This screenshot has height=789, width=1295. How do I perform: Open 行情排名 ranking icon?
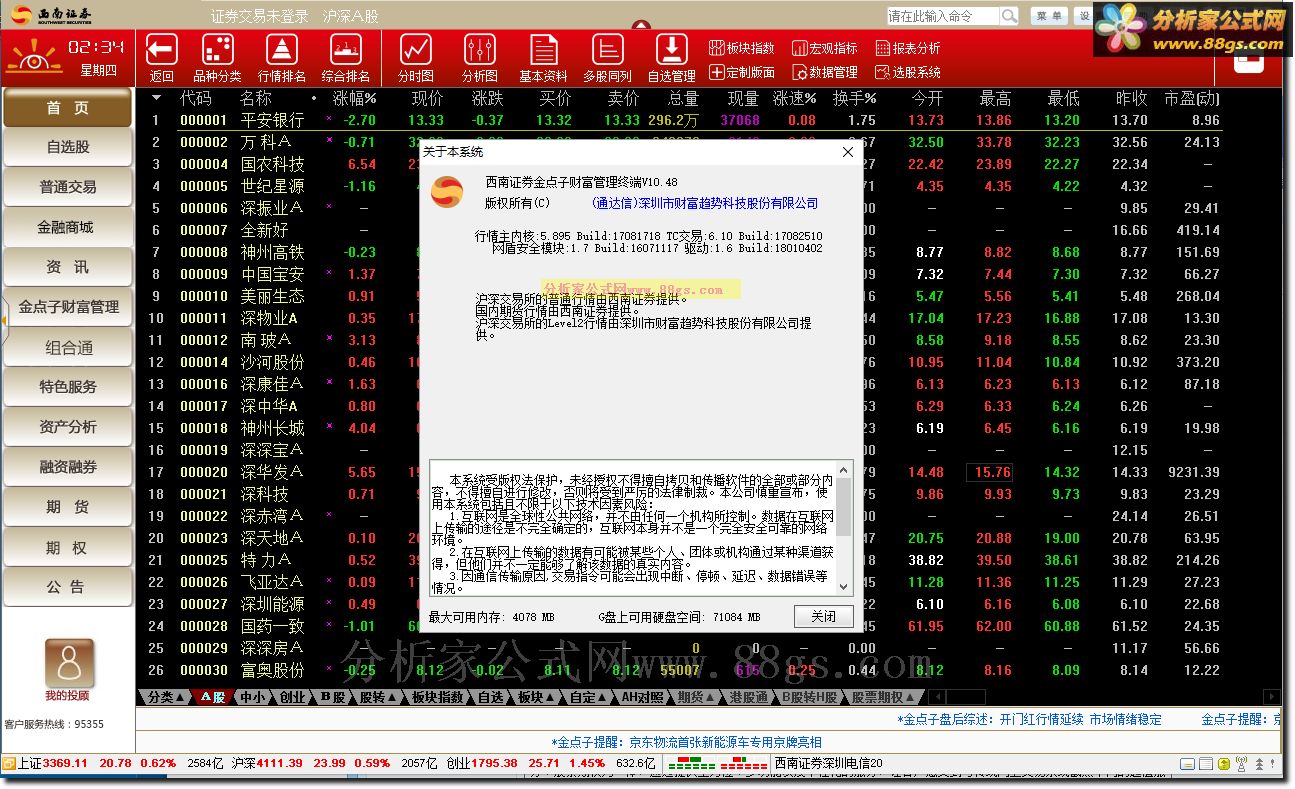[282, 50]
